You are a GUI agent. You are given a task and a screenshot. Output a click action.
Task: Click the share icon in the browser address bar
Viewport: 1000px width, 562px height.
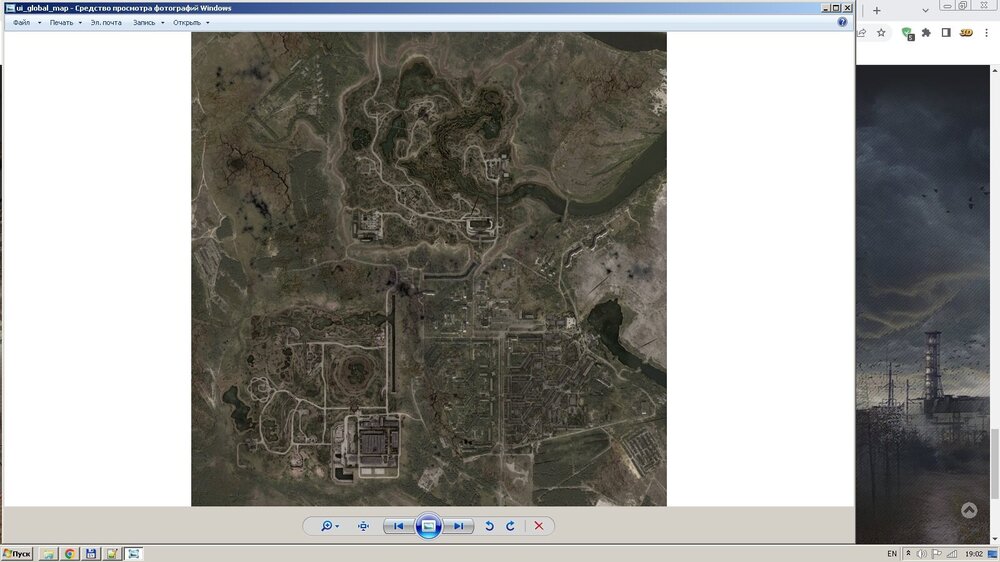pos(862,33)
